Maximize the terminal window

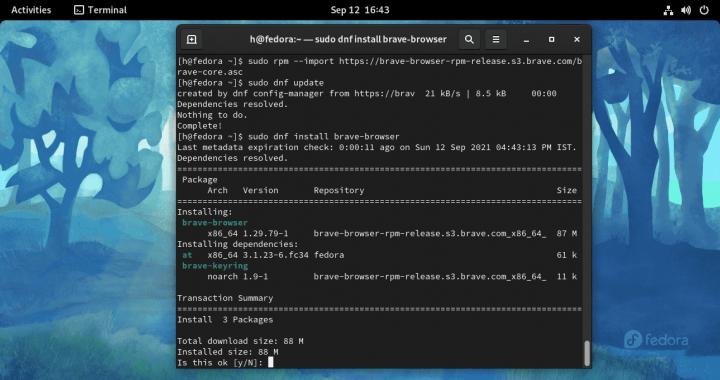click(551, 39)
